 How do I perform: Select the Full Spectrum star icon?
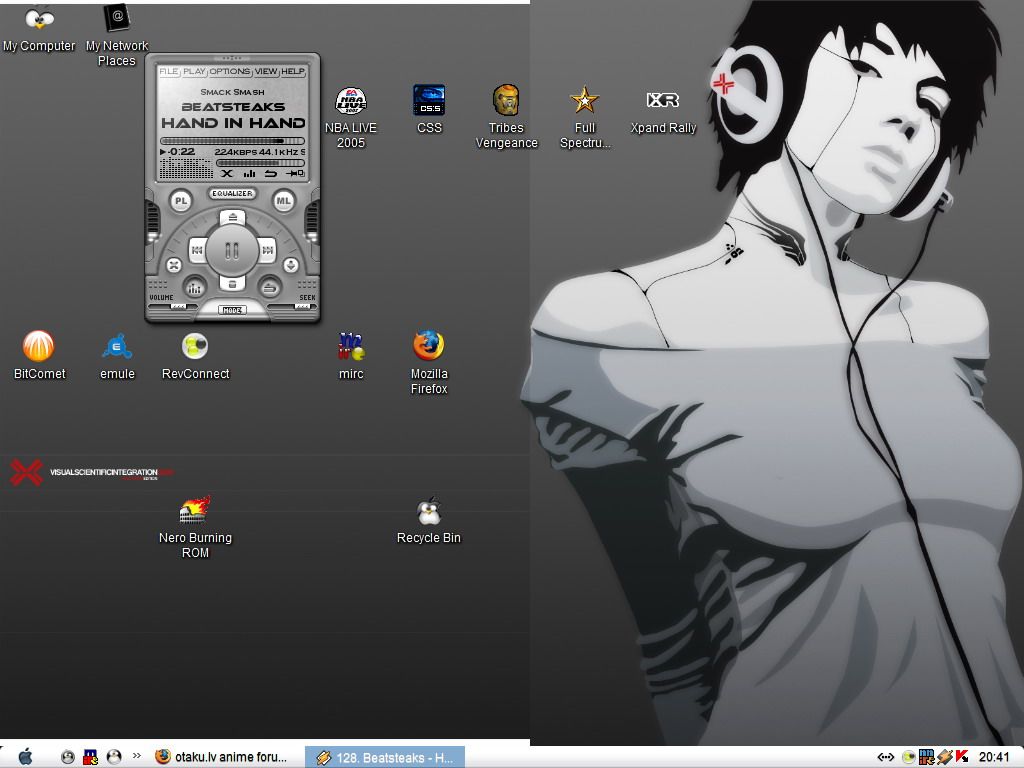point(584,118)
